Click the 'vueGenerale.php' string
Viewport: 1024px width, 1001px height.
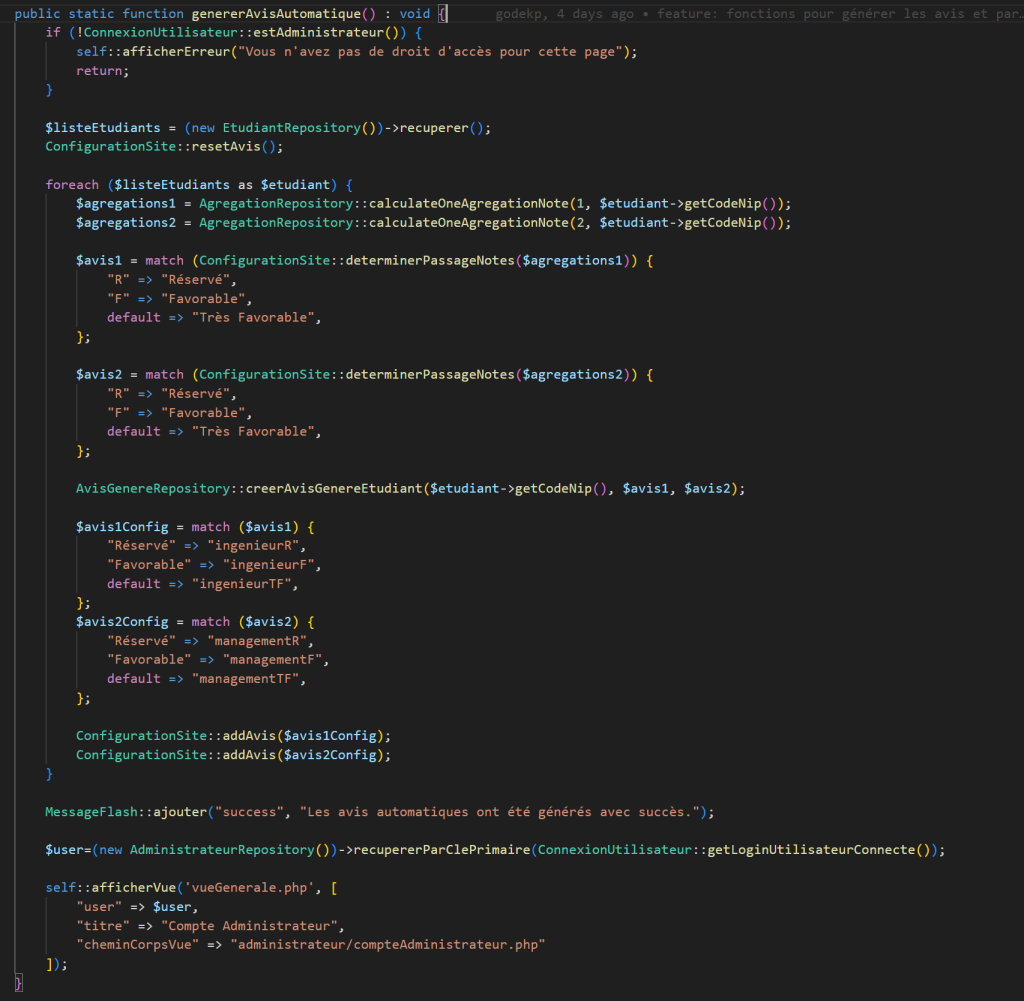pos(249,888)
